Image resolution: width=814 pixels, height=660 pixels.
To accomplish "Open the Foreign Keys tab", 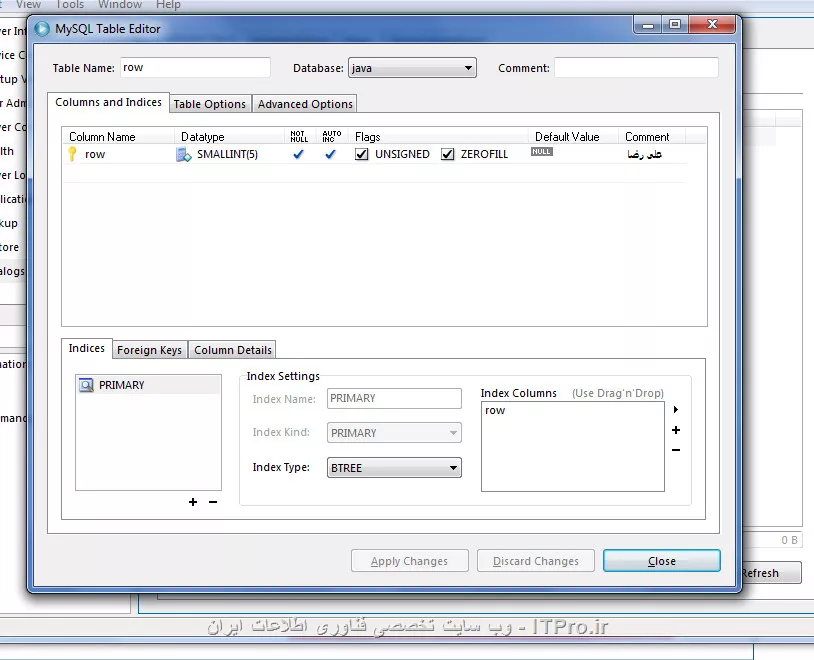I will [x=150, y=350].
